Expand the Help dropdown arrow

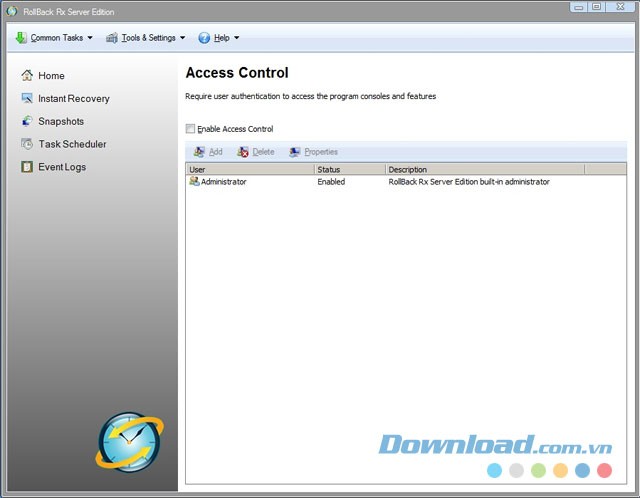point(237,38)
